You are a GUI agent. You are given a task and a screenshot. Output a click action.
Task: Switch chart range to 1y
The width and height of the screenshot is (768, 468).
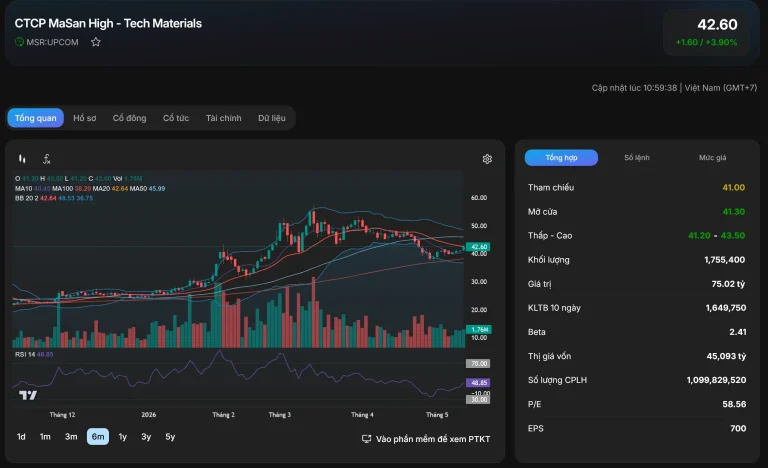(122, 437)
